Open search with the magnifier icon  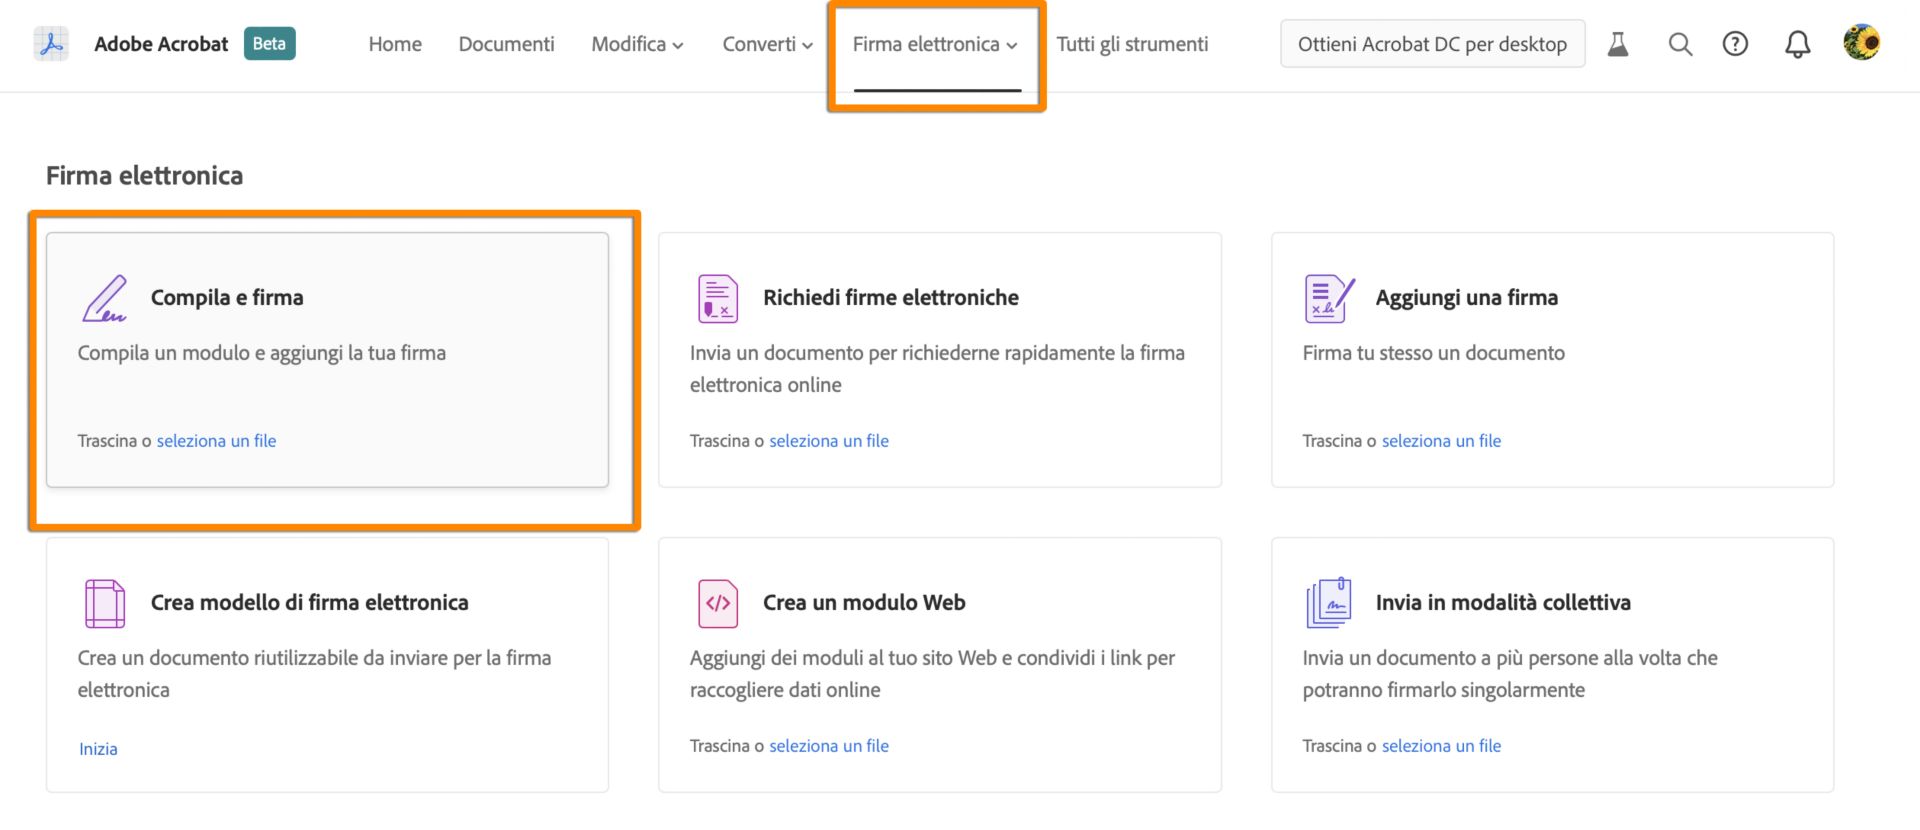1680,44
